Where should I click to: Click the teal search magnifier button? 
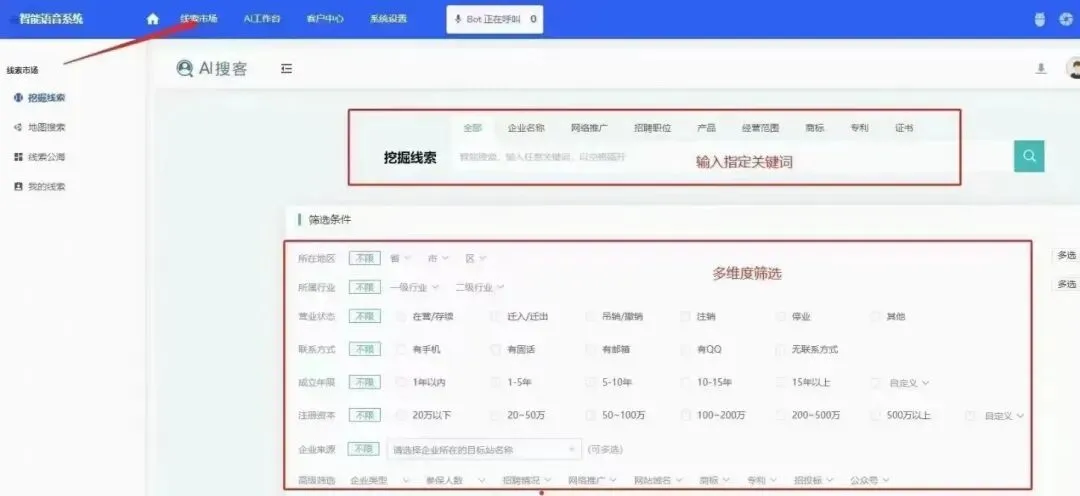(x=1029, y=156)
